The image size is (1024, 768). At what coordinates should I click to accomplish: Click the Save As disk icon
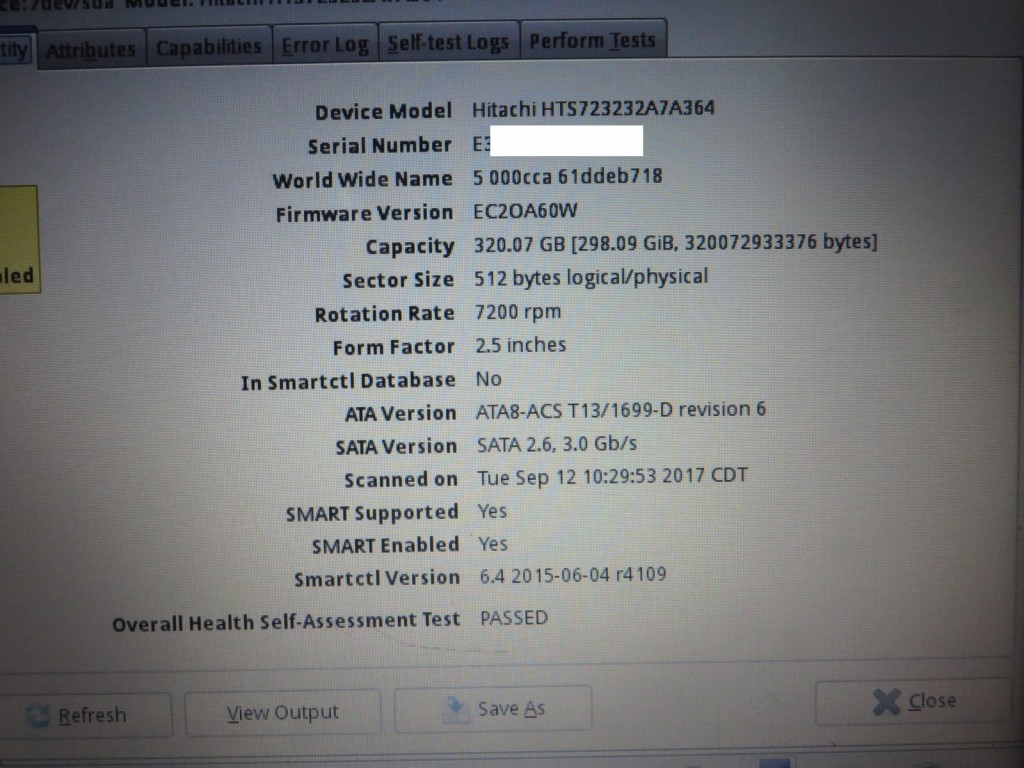point(456,709)
